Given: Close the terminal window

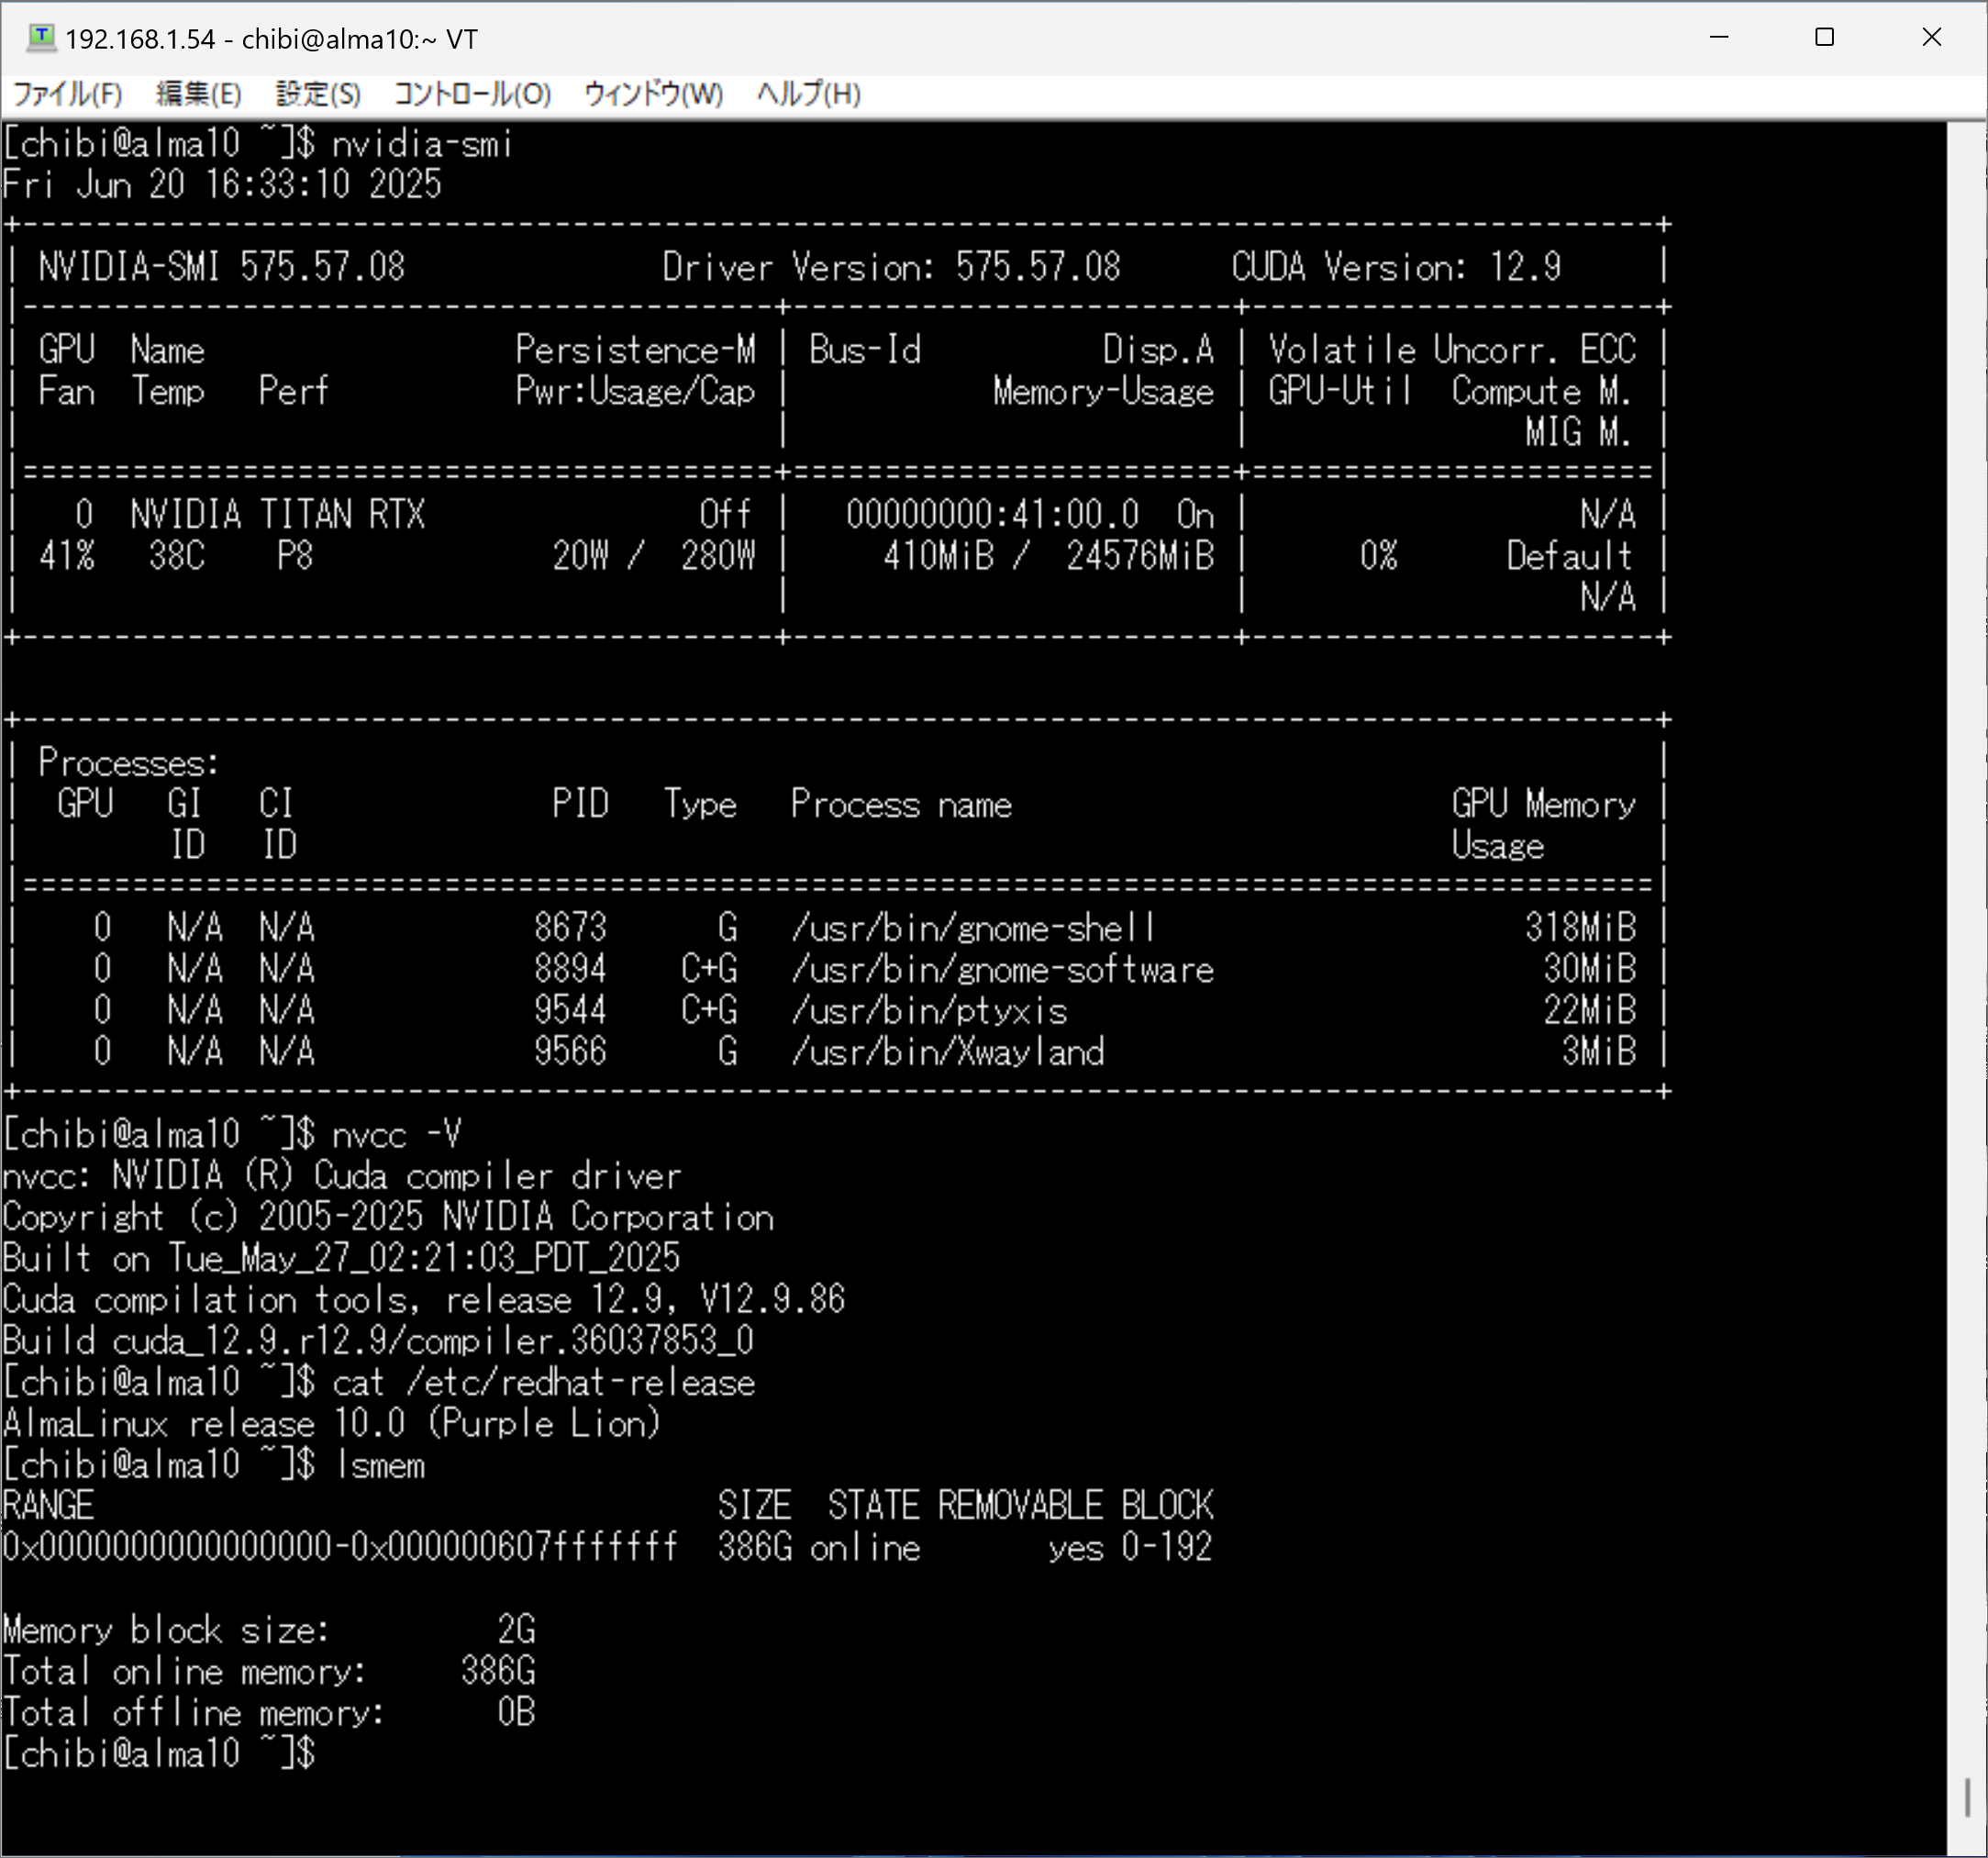Looking at the screenshot, I should pos(1931,38).
